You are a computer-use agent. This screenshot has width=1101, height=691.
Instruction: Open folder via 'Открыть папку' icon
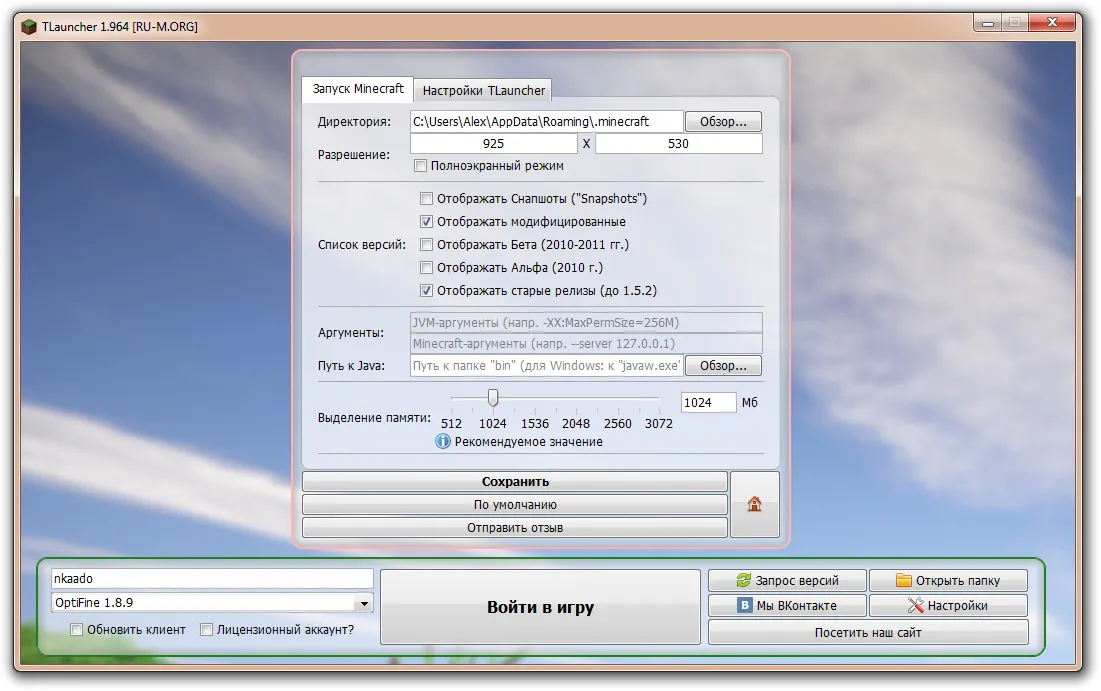(x=904, y=580)
